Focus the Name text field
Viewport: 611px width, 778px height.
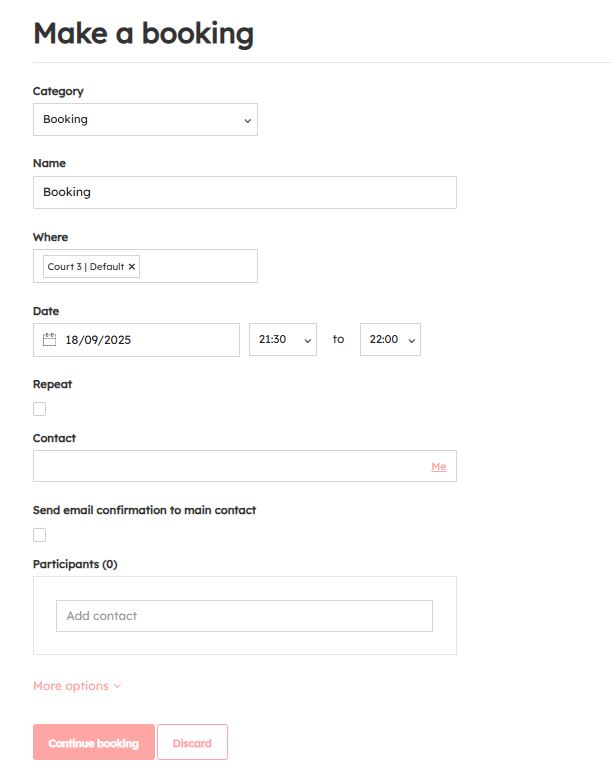tap(244, 193)
